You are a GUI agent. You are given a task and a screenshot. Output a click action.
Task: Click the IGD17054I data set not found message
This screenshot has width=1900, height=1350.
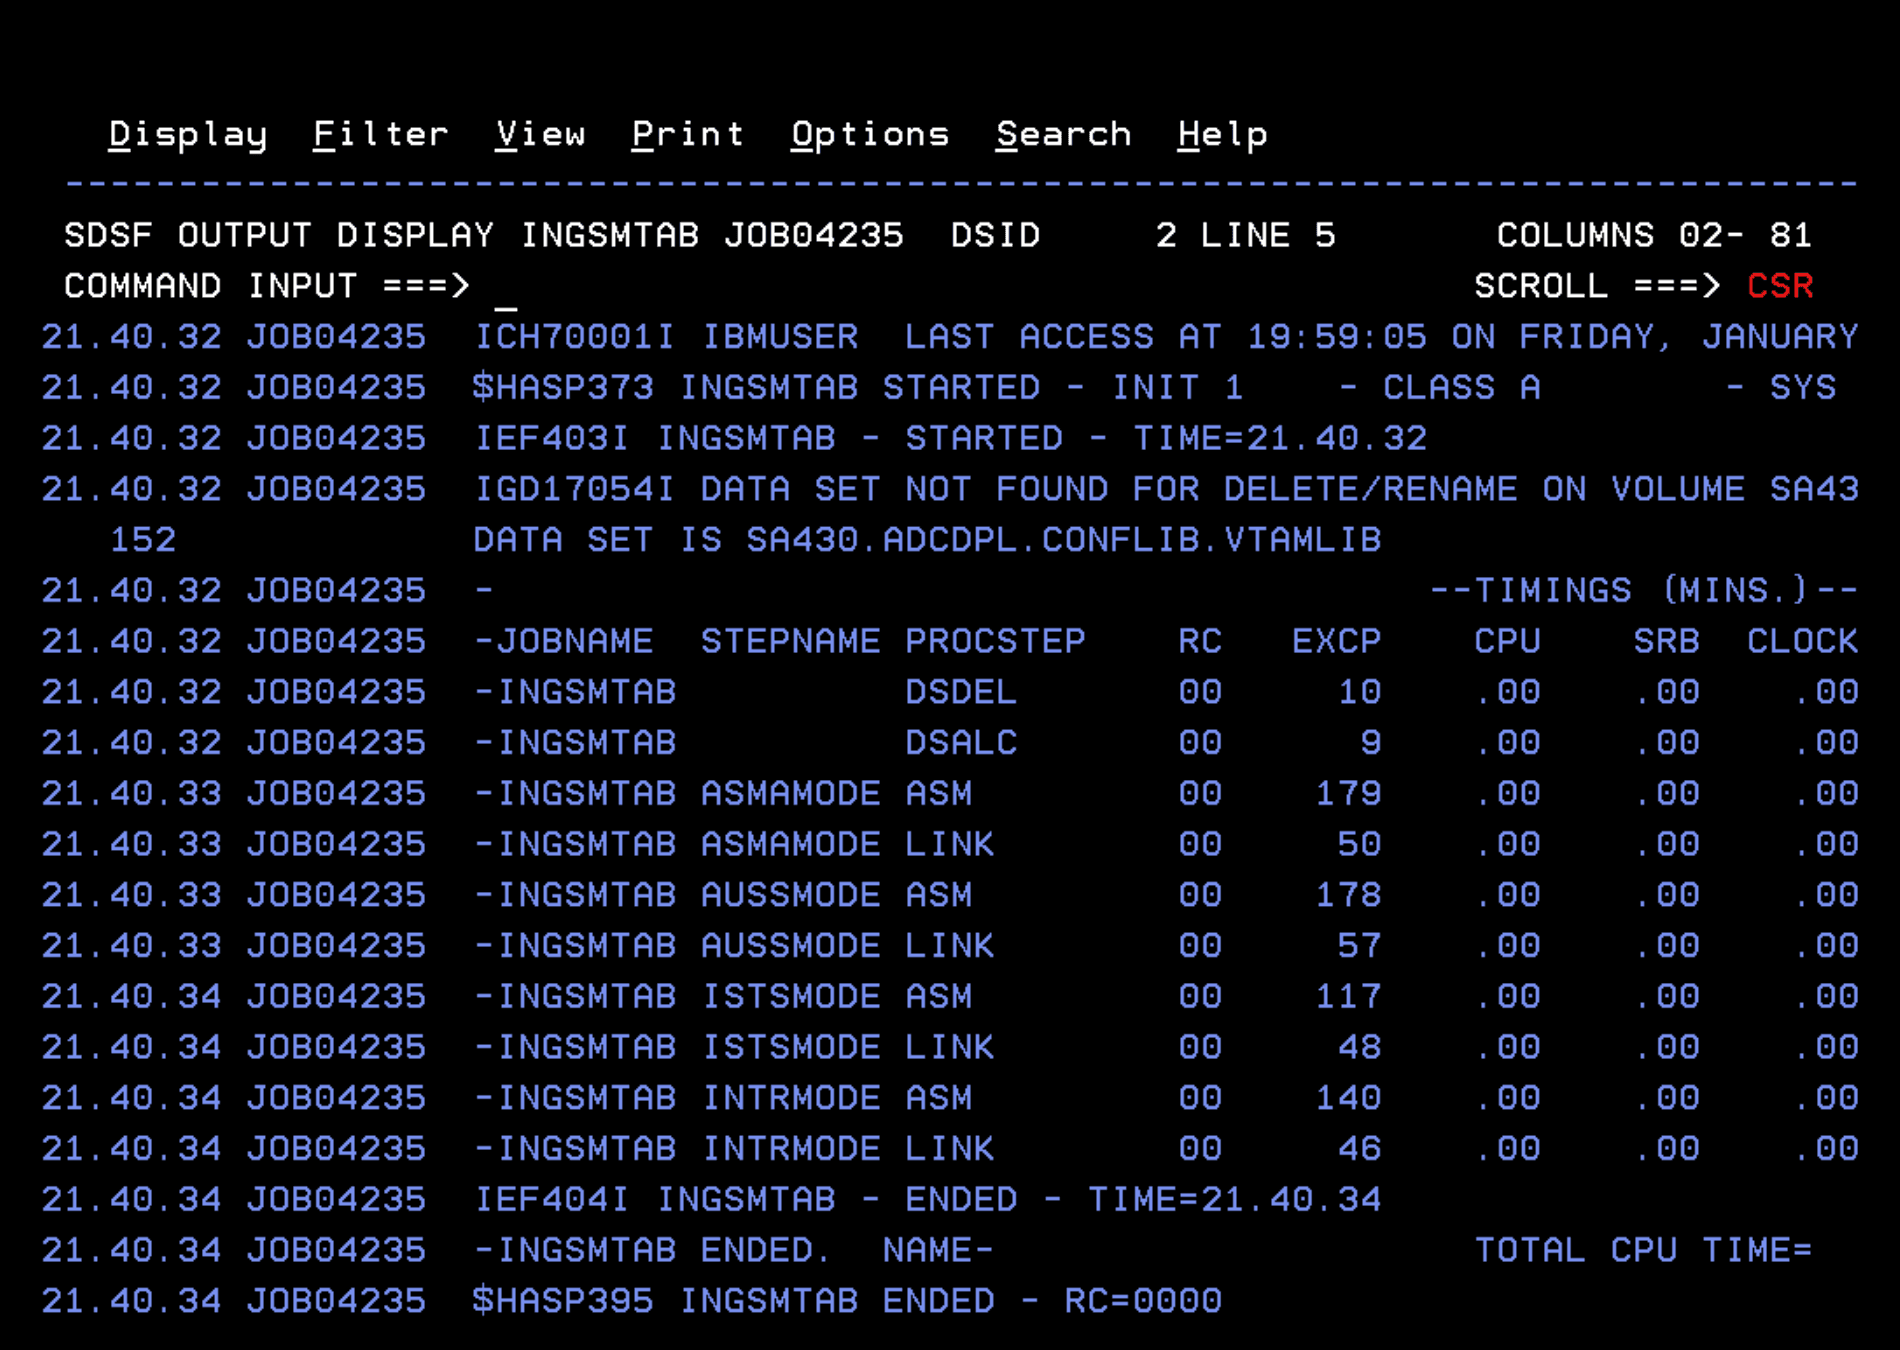pos(1165,489)
